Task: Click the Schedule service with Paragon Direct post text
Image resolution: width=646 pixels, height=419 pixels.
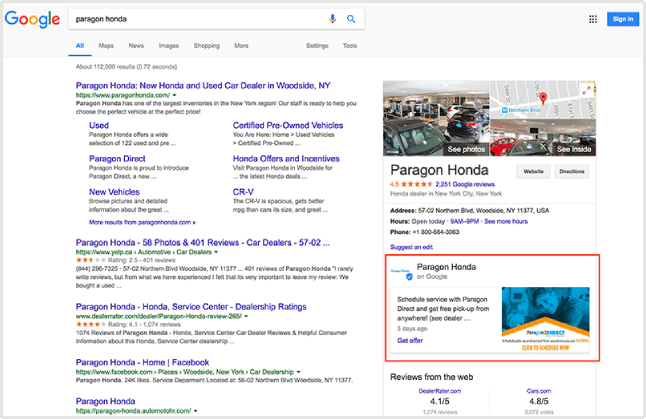Action: tap(443, 309)
